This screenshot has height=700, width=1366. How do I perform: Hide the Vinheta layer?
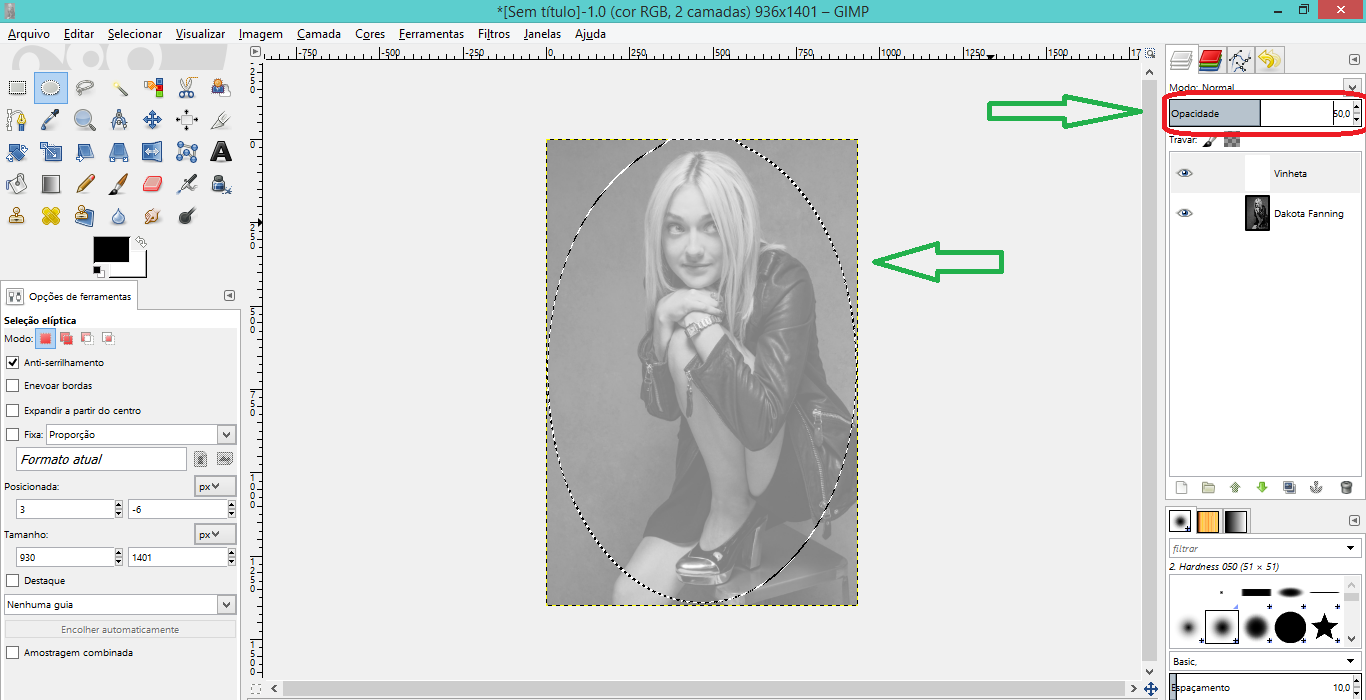(x=1185, y=173)
